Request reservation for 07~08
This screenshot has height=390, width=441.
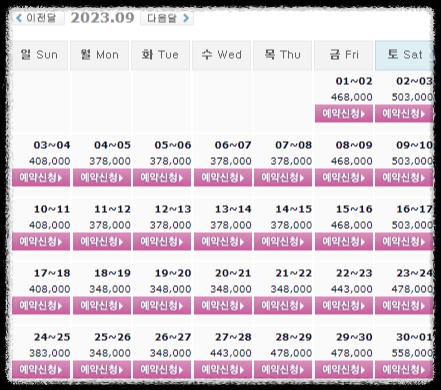coord(283,178)
